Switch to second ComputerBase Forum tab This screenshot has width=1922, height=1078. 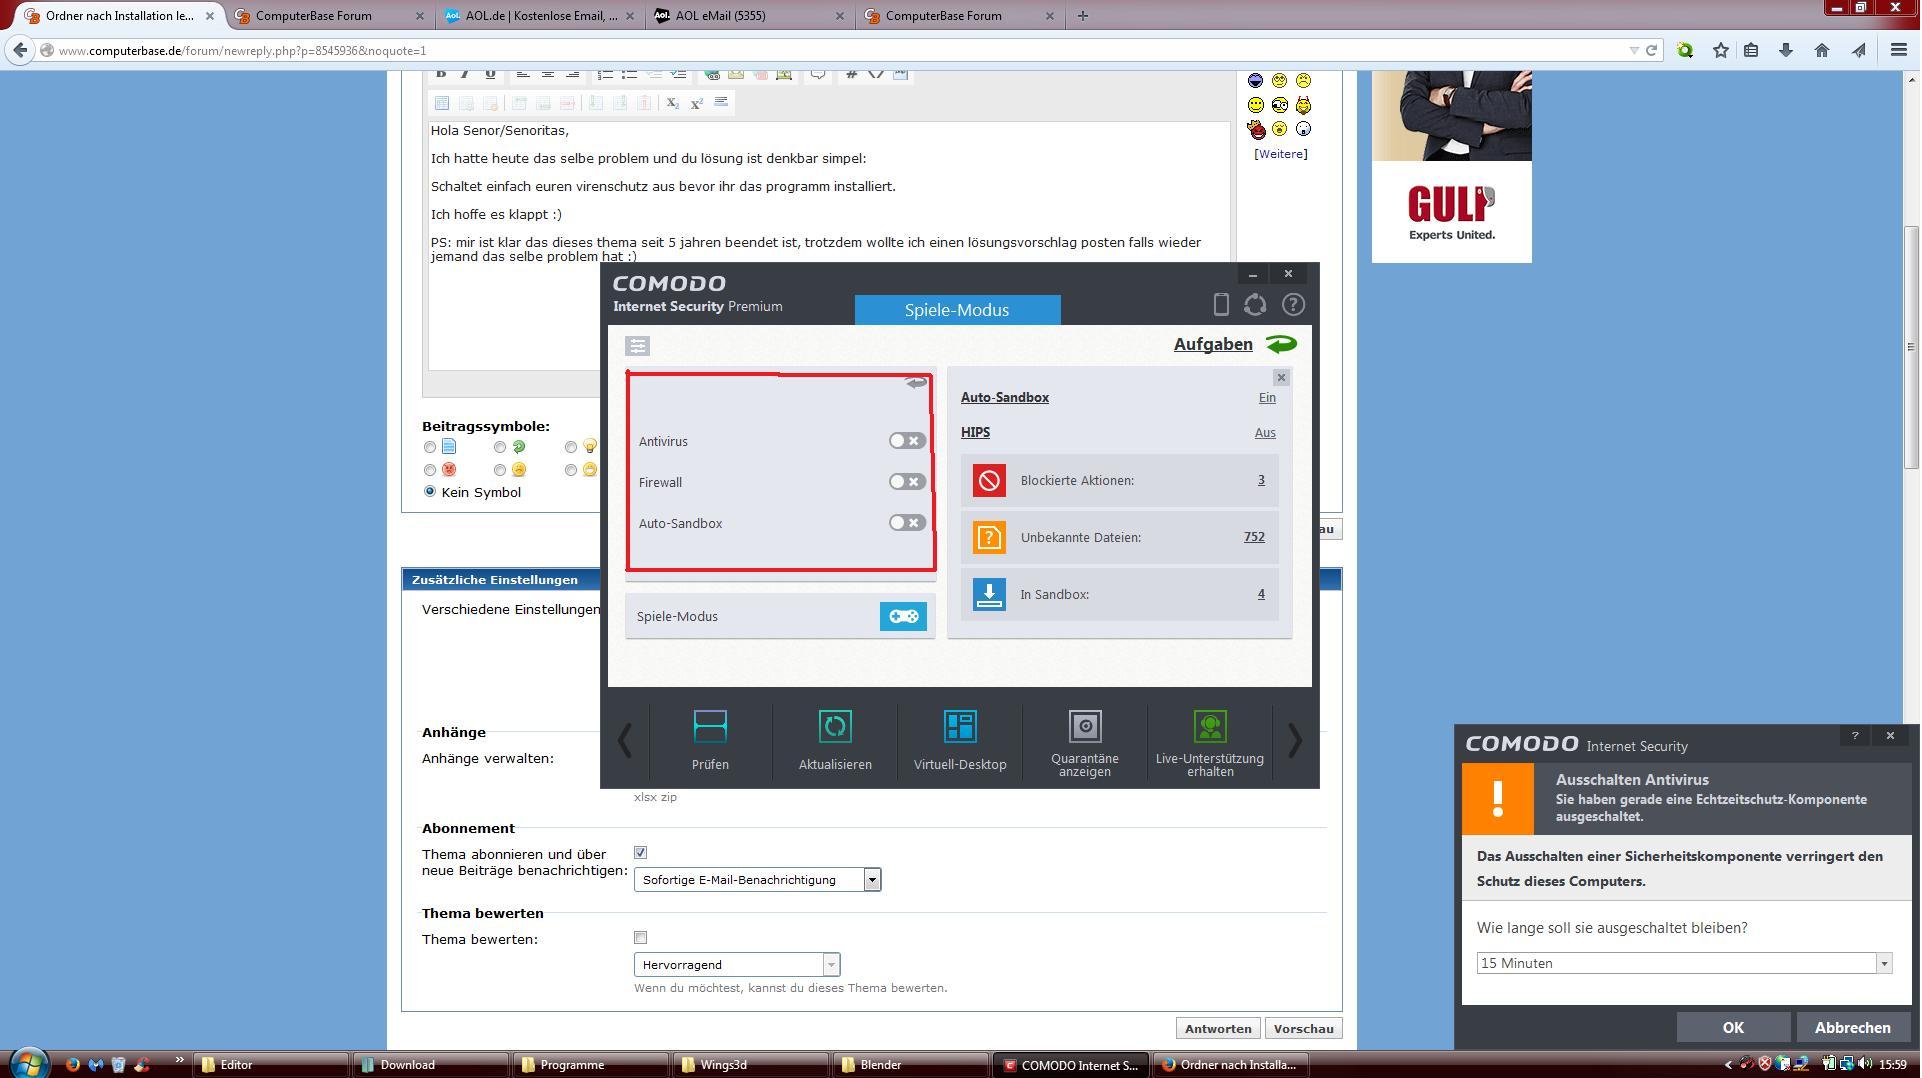[x=330, y=16]
